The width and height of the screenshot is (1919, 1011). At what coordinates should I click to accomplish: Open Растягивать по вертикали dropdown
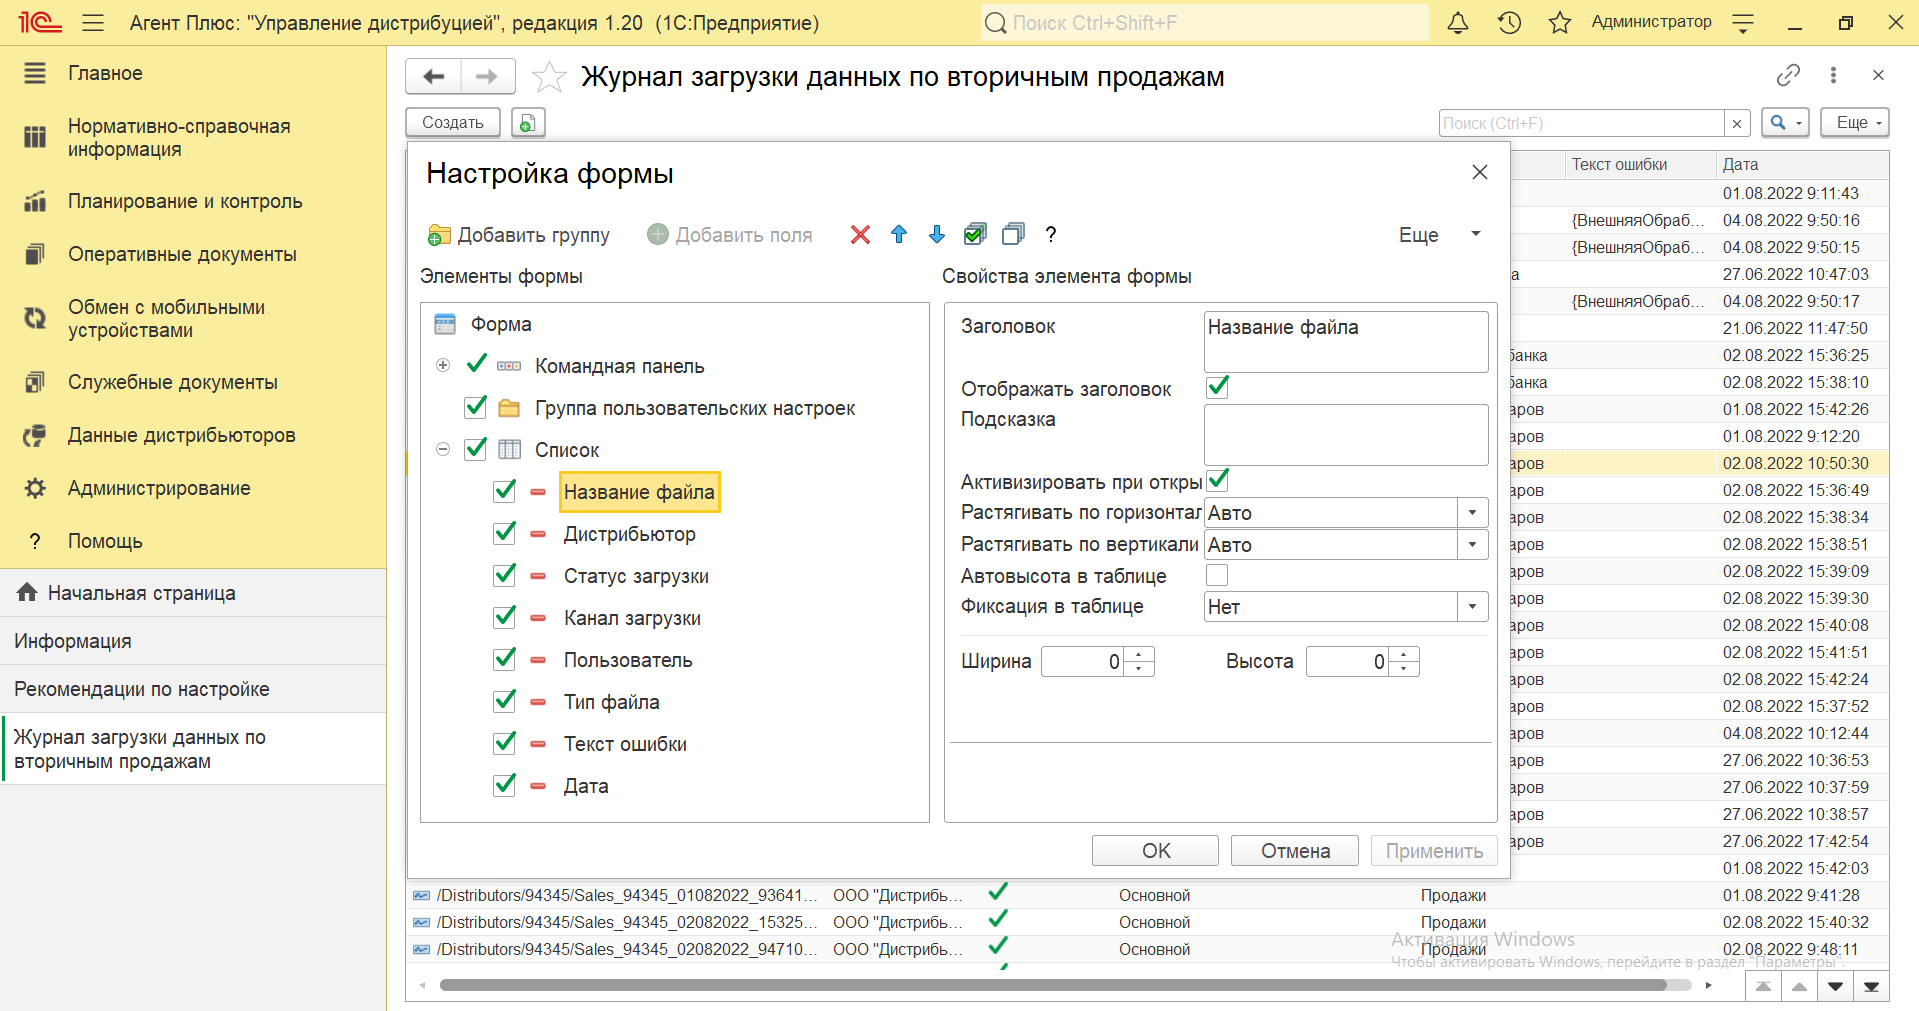click(1472, 545)
